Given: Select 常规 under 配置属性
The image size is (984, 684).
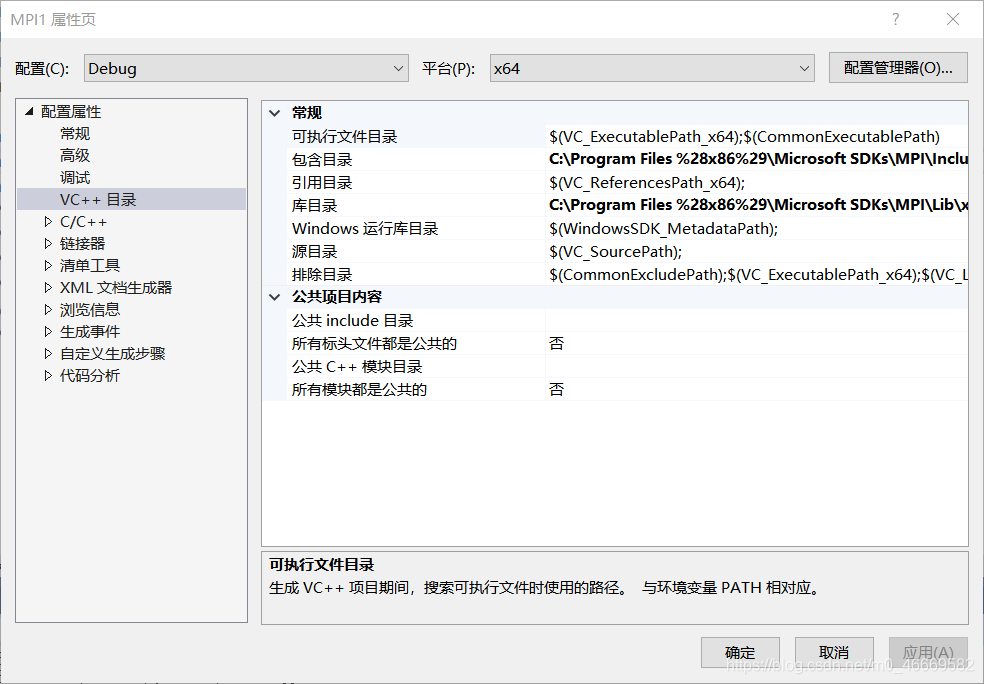Looking at the screenshot, I should [x=74, y=133].
